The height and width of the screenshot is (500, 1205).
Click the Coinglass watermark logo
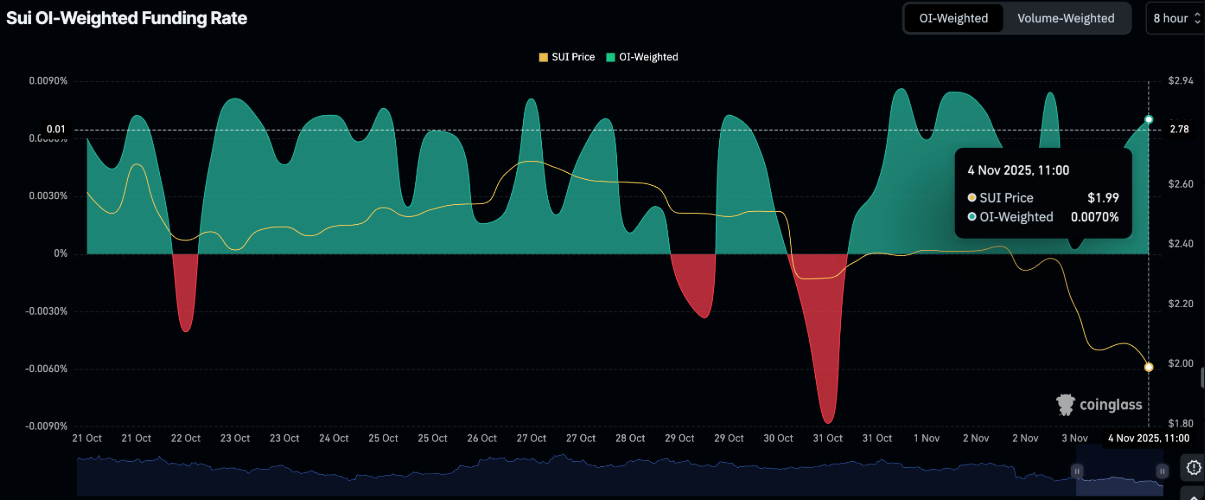(x=1099, y=404)
